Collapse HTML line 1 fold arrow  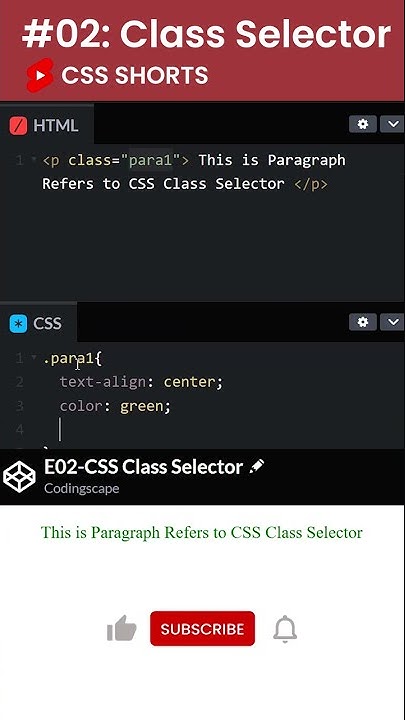[x=34, y=160]
